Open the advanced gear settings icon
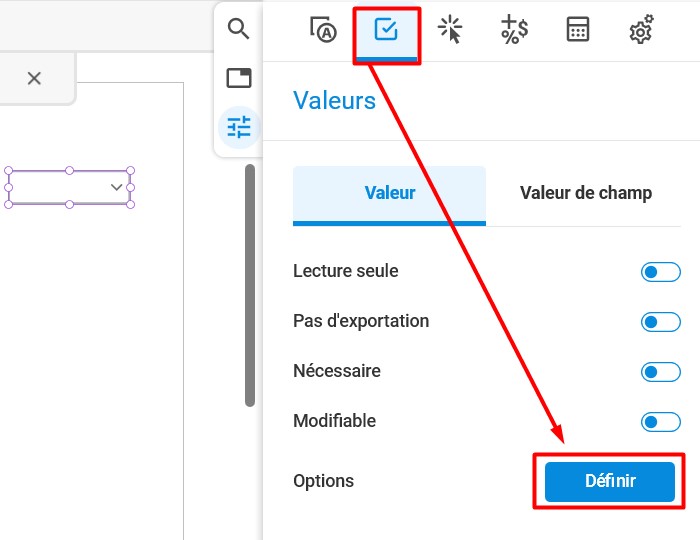Screen dimensions: 700x540 [x=642, y=29]
